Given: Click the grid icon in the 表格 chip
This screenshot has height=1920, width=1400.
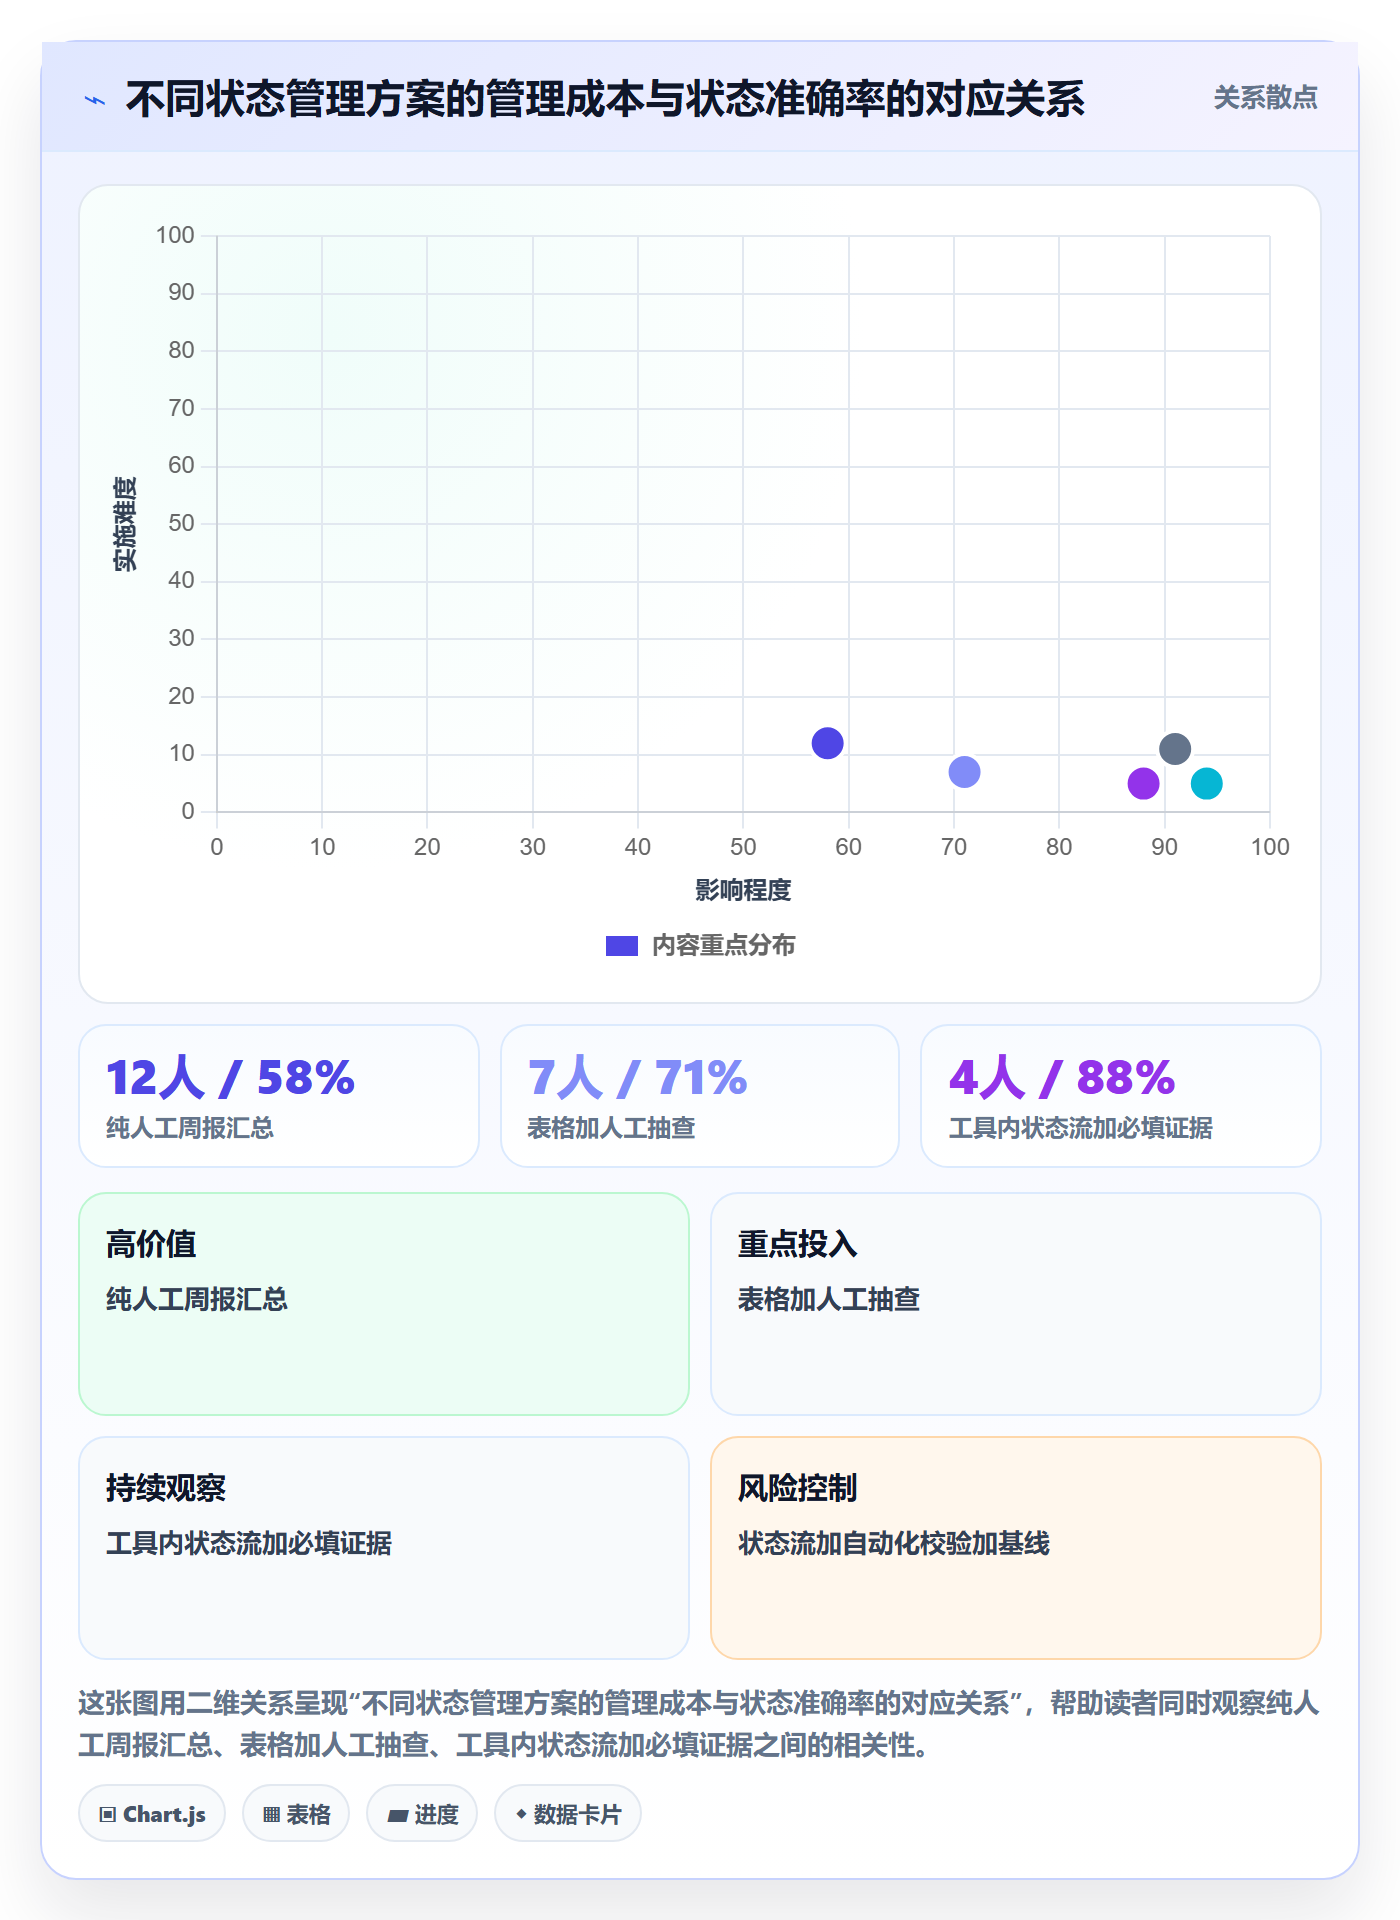Looking at the screenshot, I should [271, 1815].
